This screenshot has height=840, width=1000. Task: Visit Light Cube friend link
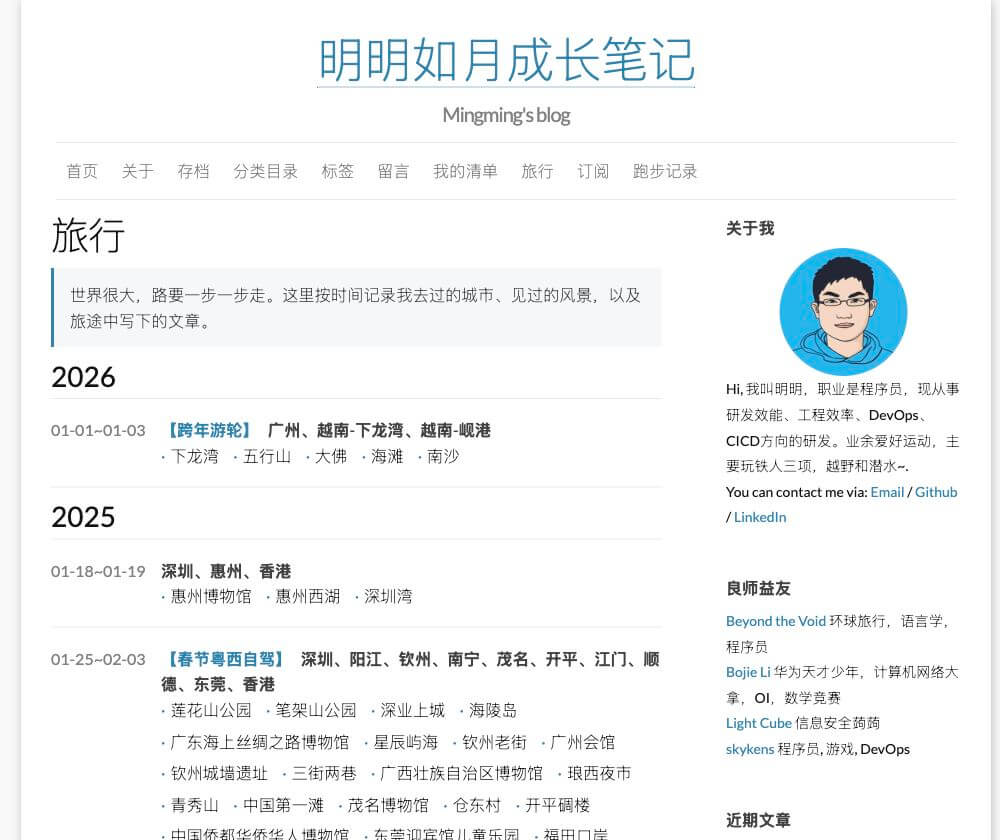tap(758, 723)
